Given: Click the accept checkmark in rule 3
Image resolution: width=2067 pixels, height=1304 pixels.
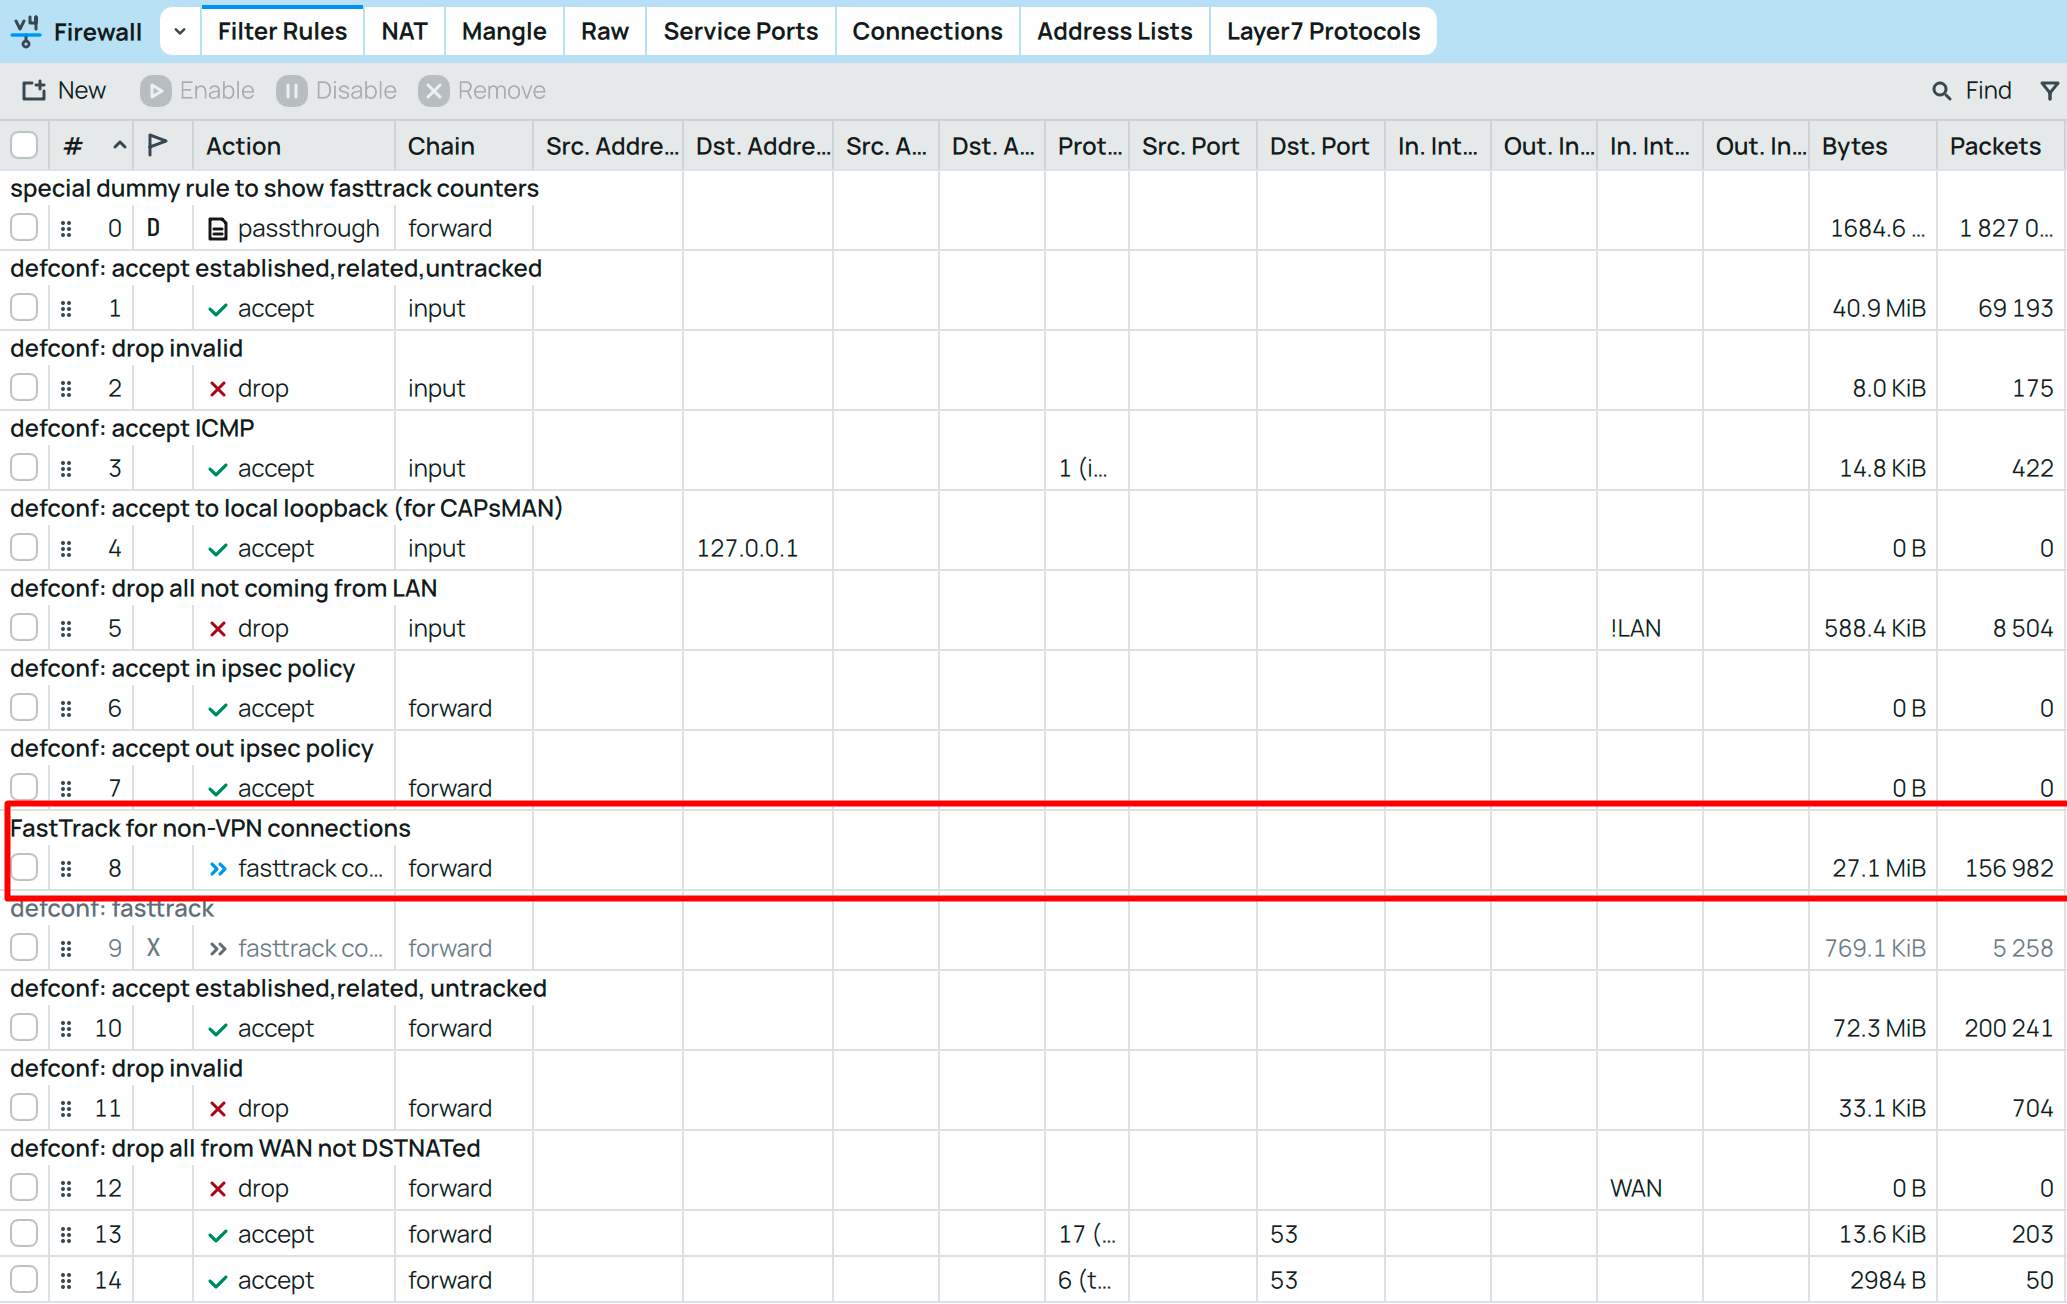Looking at the screenshot, I should [217, 469].
